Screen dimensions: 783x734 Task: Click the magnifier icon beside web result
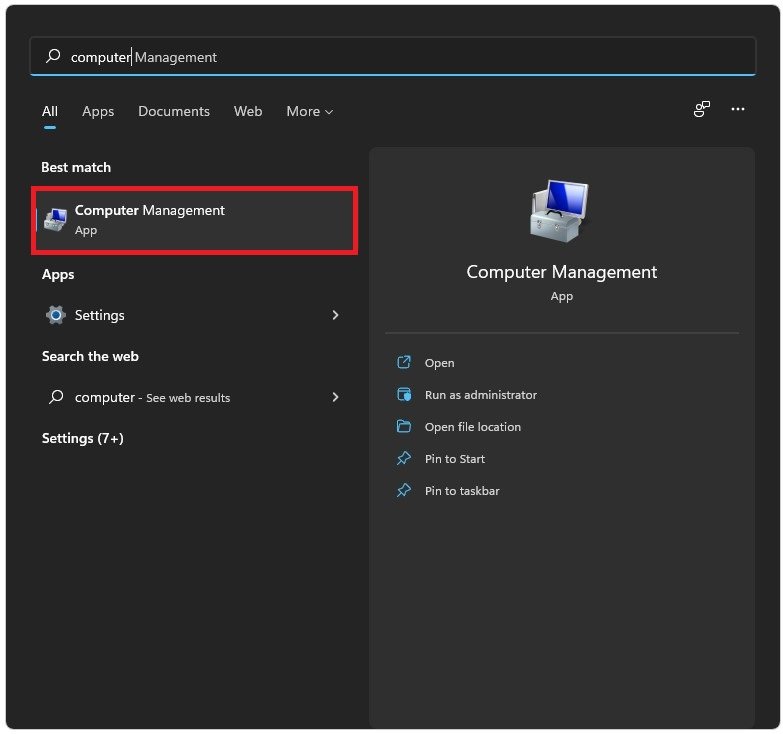(x=56, y=397)
